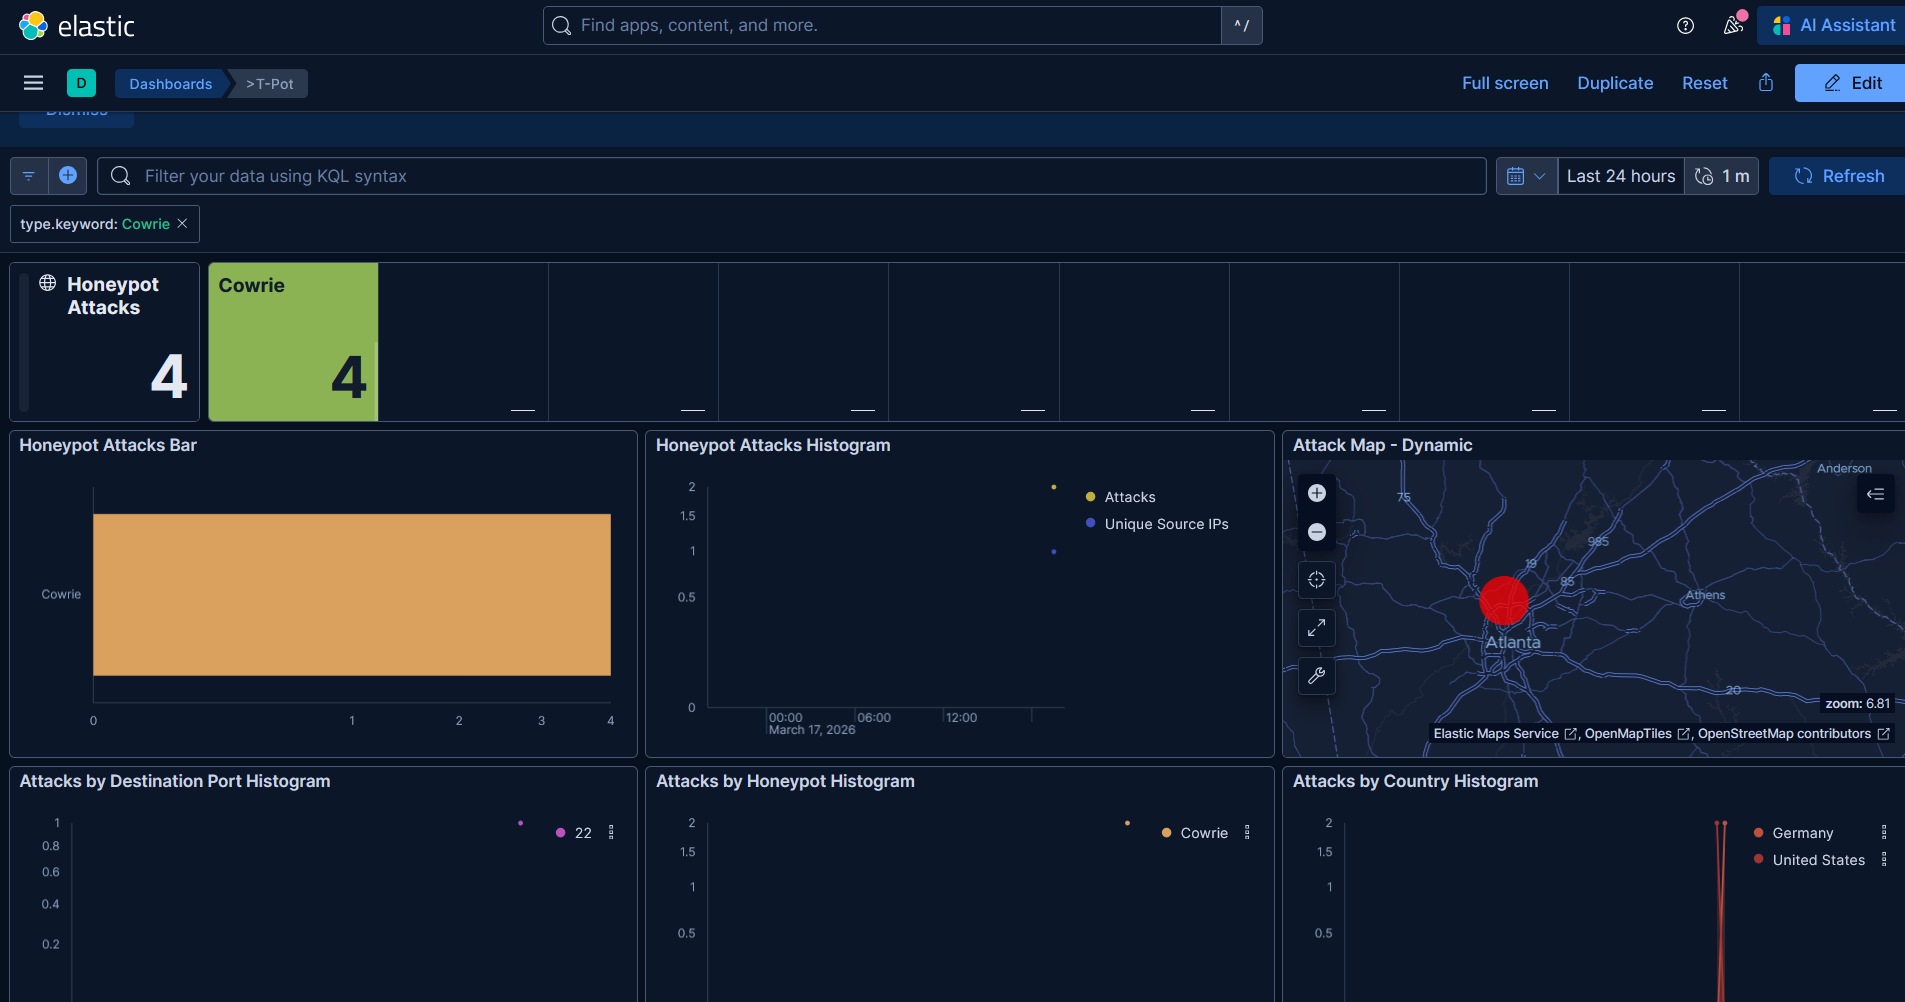Image resolution: width=1905 pixels, height=1002 pixels.
Task: Toggle Attacks series in histogram legend
Action: (x=1129, y=497)
